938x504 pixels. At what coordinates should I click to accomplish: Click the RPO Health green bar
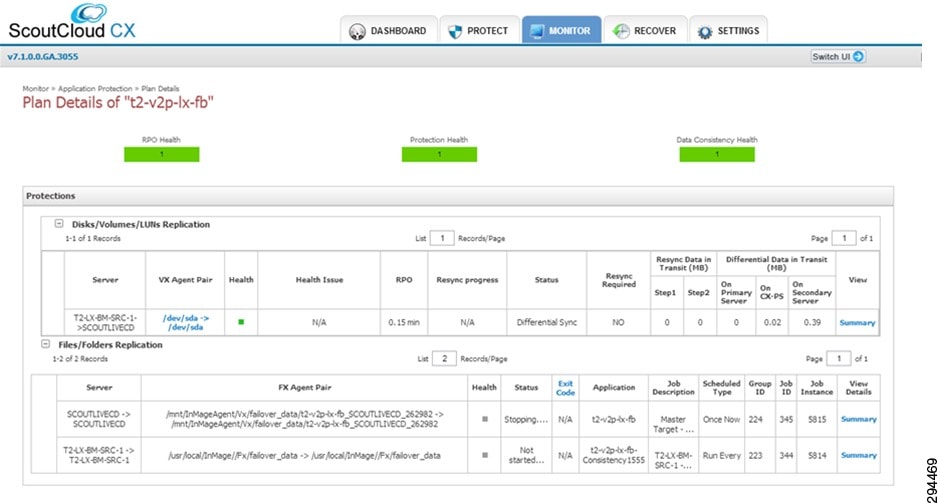162,154
